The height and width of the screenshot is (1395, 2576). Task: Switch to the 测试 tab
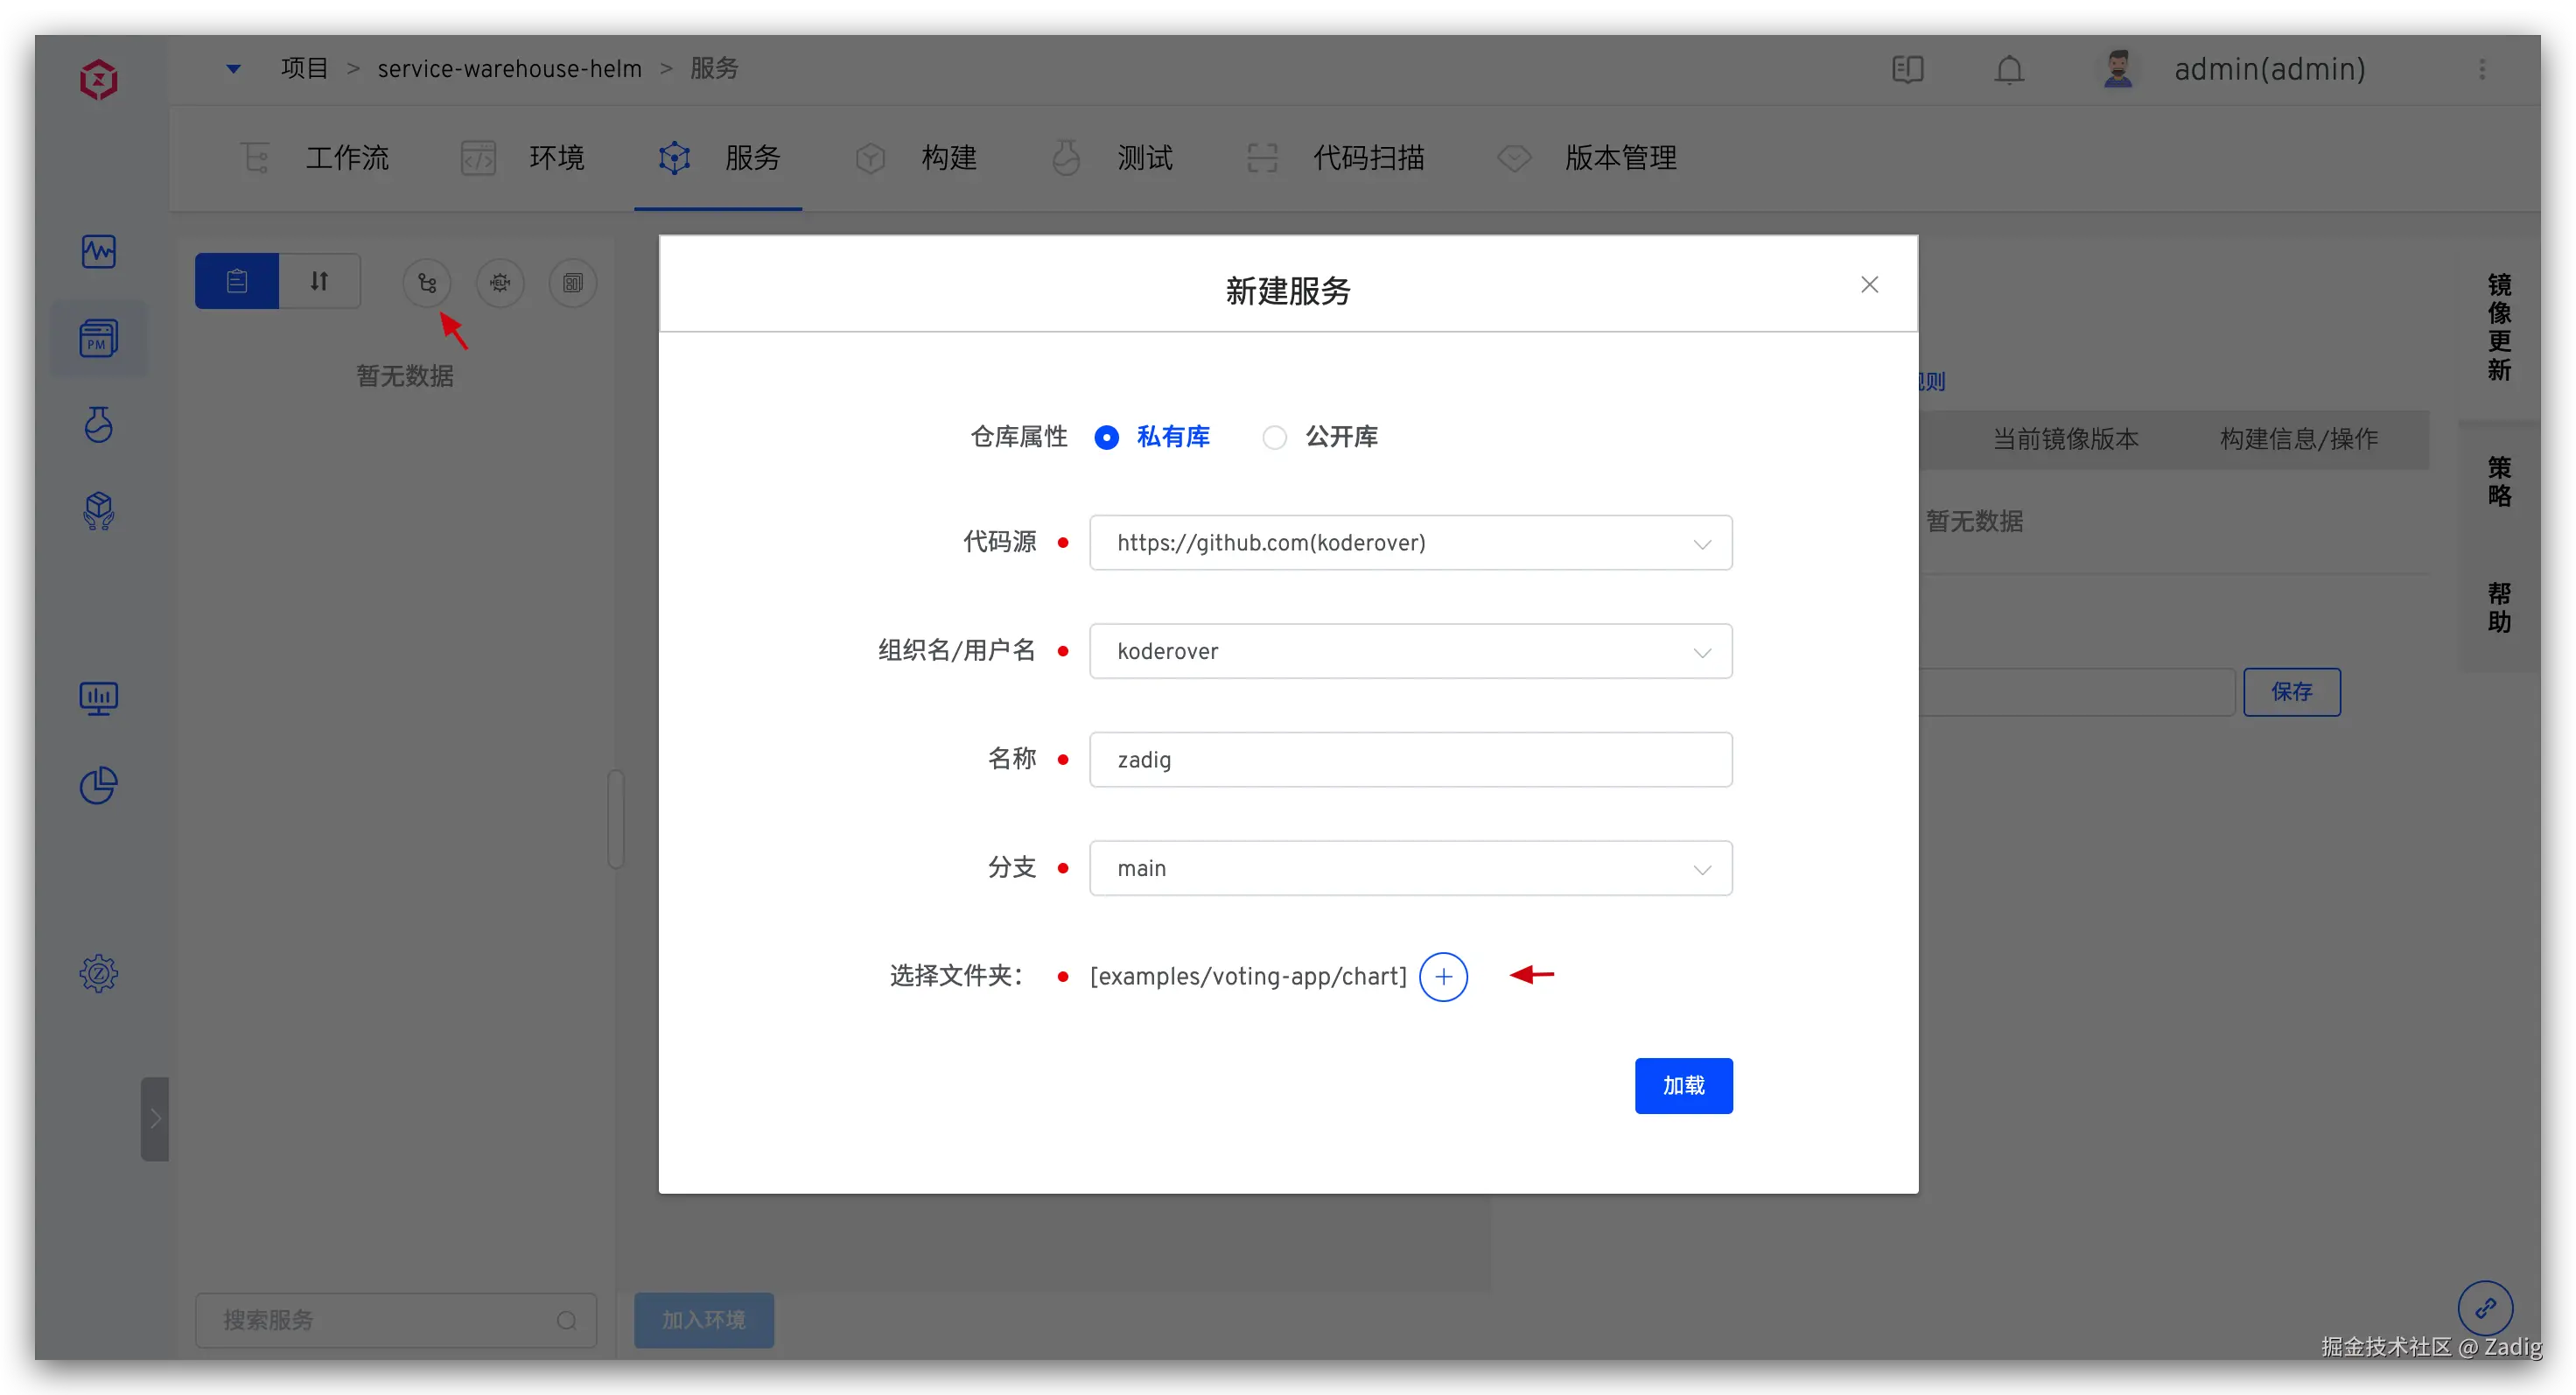1112,158
